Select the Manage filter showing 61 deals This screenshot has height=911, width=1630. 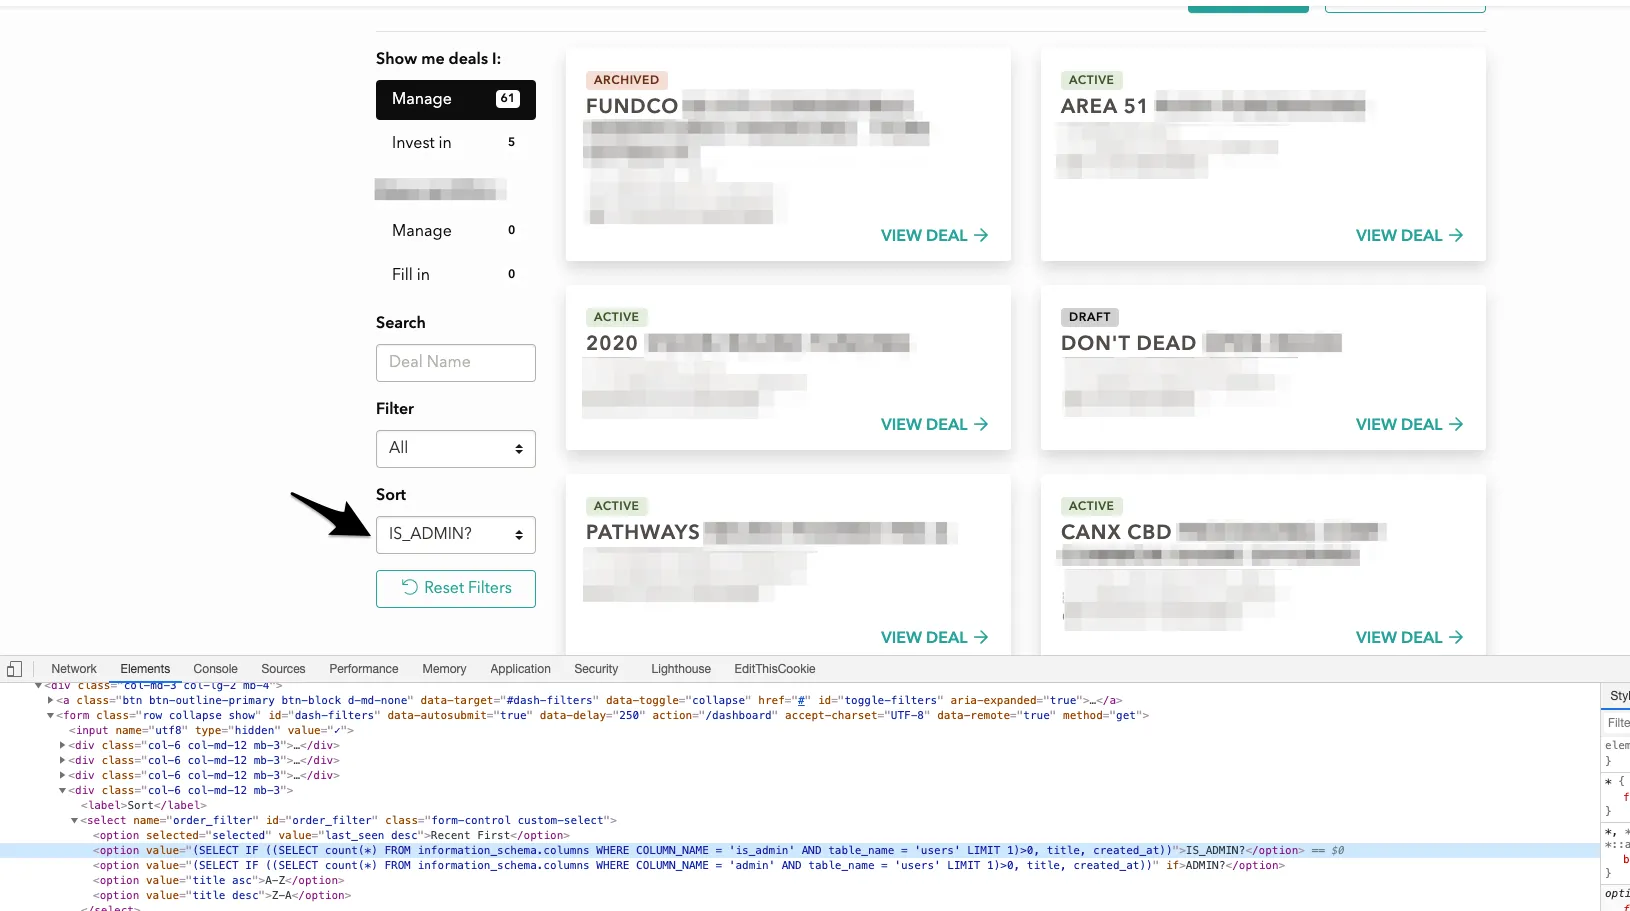tap(455, 99)
